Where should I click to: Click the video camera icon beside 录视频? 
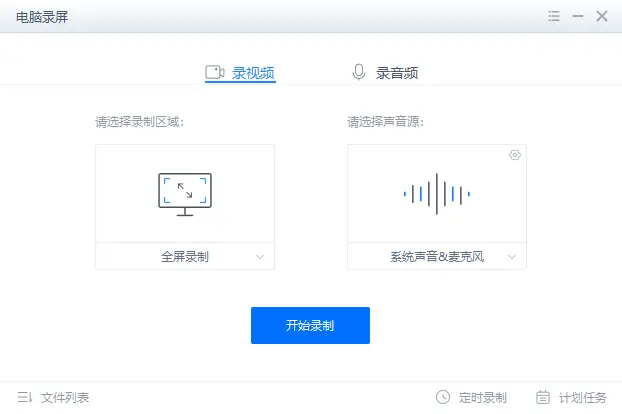(214, 72)
